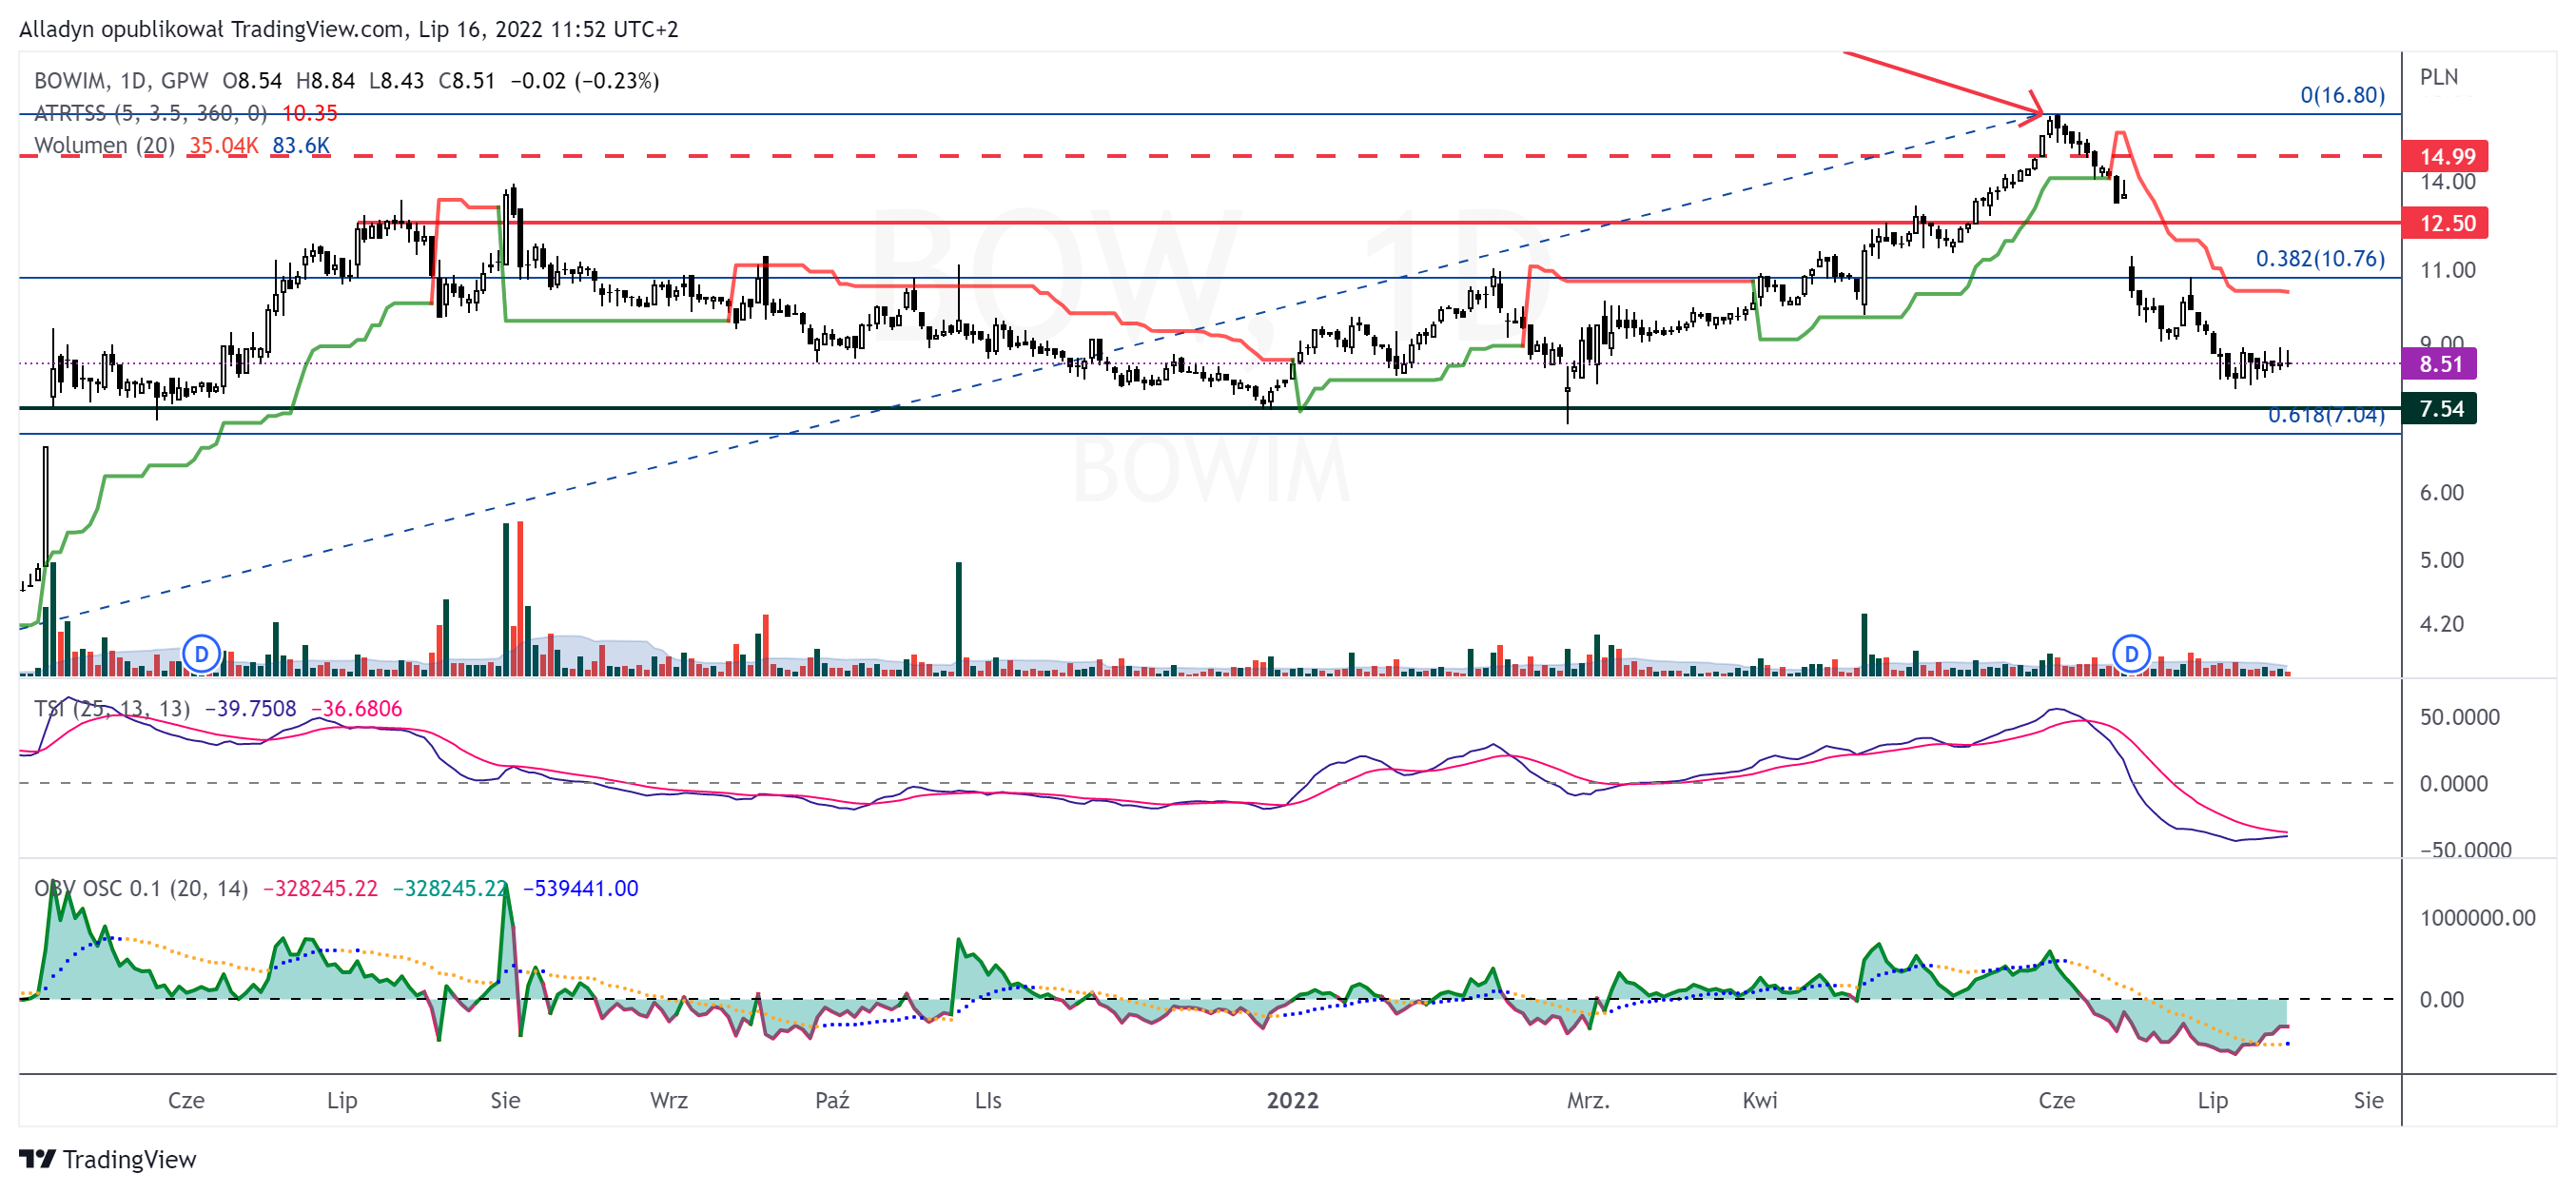This screenshot has height=1193, width=2576.
Task: Select the red 14.99 price label
Action: [2445, 156]
